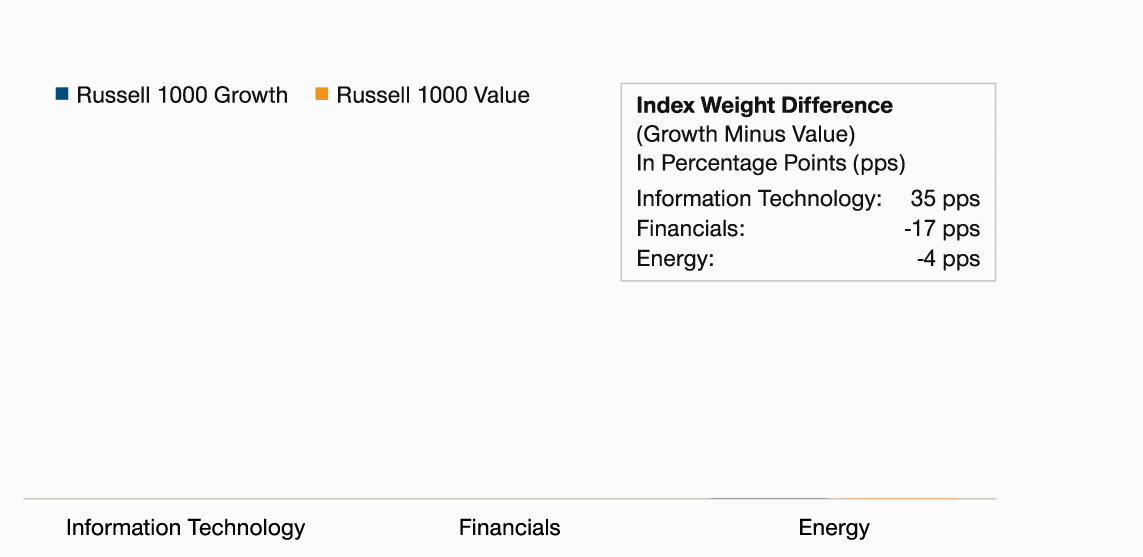The width and height of the screenshot is (1143, 557).
Task: Select Financials row inside difference box
Action: (x=808, y=229)
